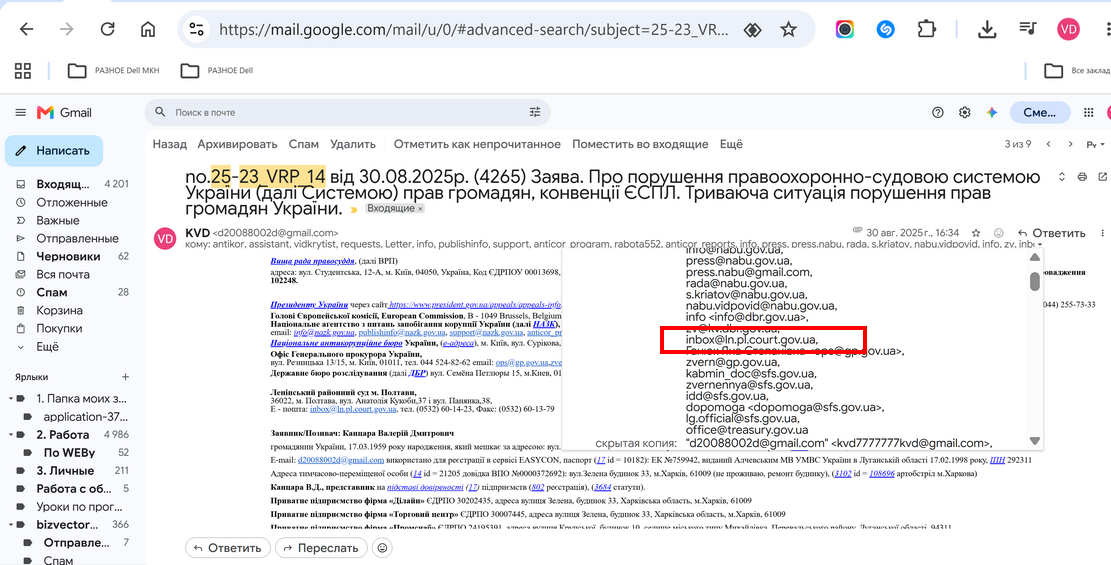
Task: Open the РАЗНОЕ Dell МКН bookmark folder
Action: pyautogui.click(x=113, y=70)
